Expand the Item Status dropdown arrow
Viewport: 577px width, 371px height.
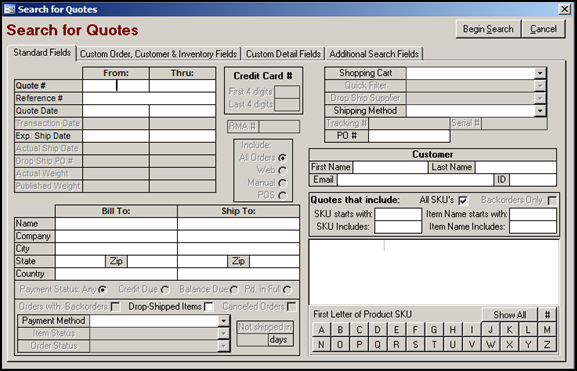[223, 333]
